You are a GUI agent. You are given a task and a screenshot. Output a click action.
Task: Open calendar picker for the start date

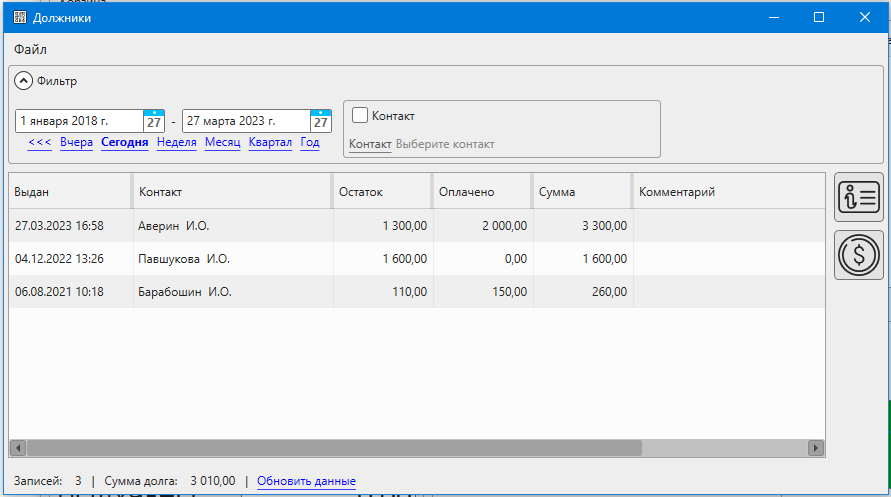tap(154, 121)
